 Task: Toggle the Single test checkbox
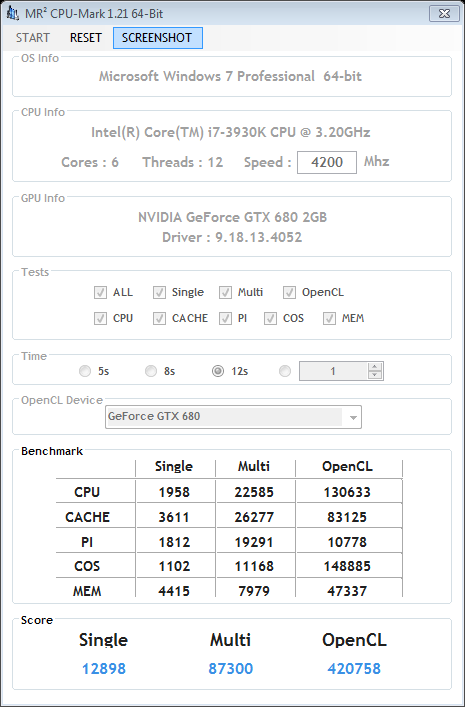point(159,293)
